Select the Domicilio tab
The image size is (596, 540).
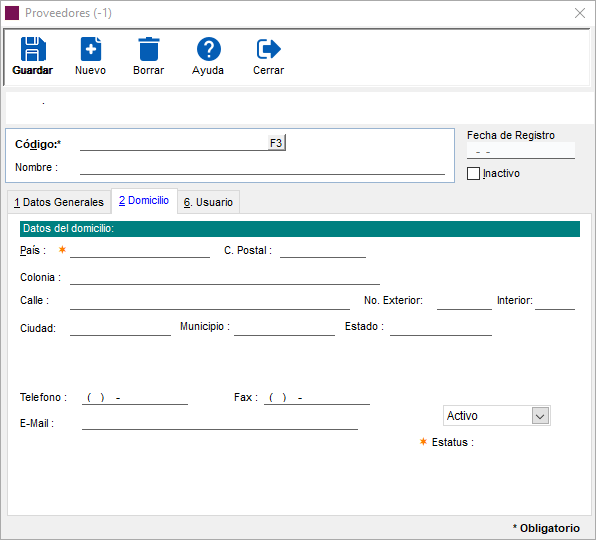[x=144, y=200]
